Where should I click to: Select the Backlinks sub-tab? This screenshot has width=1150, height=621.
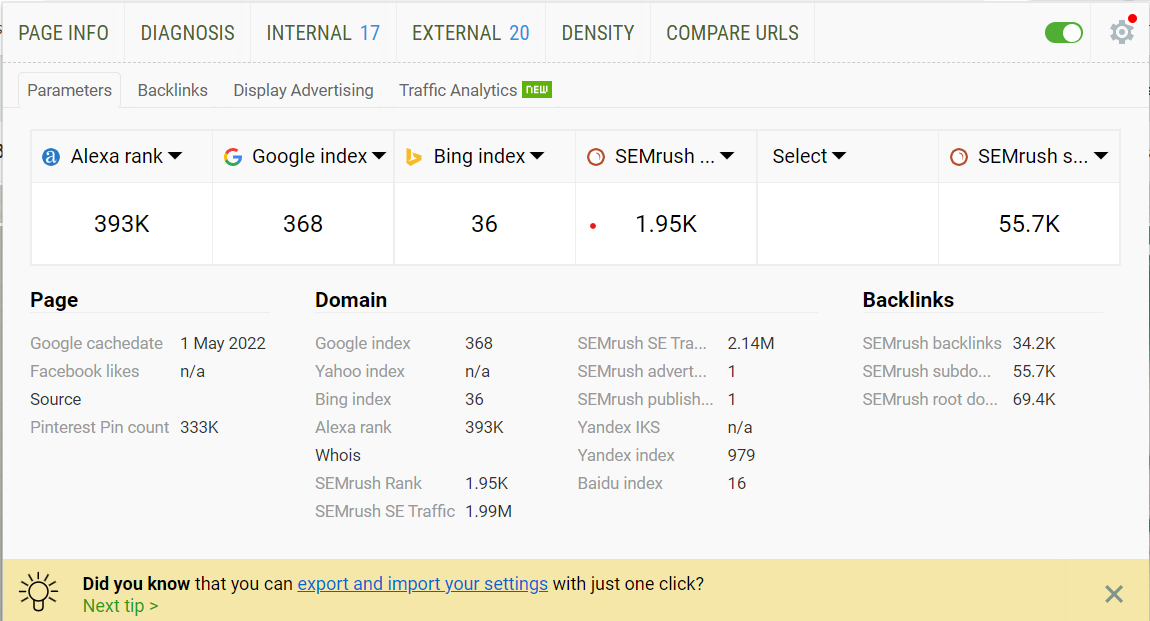click(x=172, y=90)
